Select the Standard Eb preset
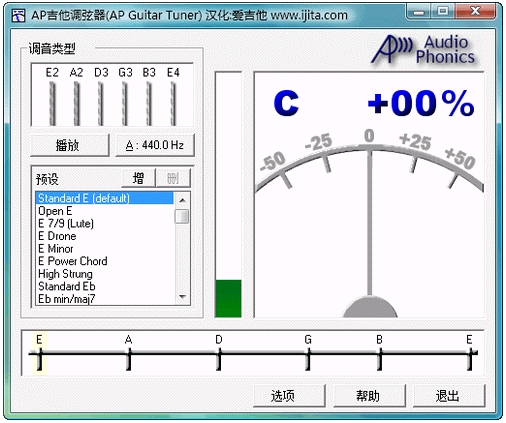506x423 pixels. pyautogui.click(x=105, y=287)
